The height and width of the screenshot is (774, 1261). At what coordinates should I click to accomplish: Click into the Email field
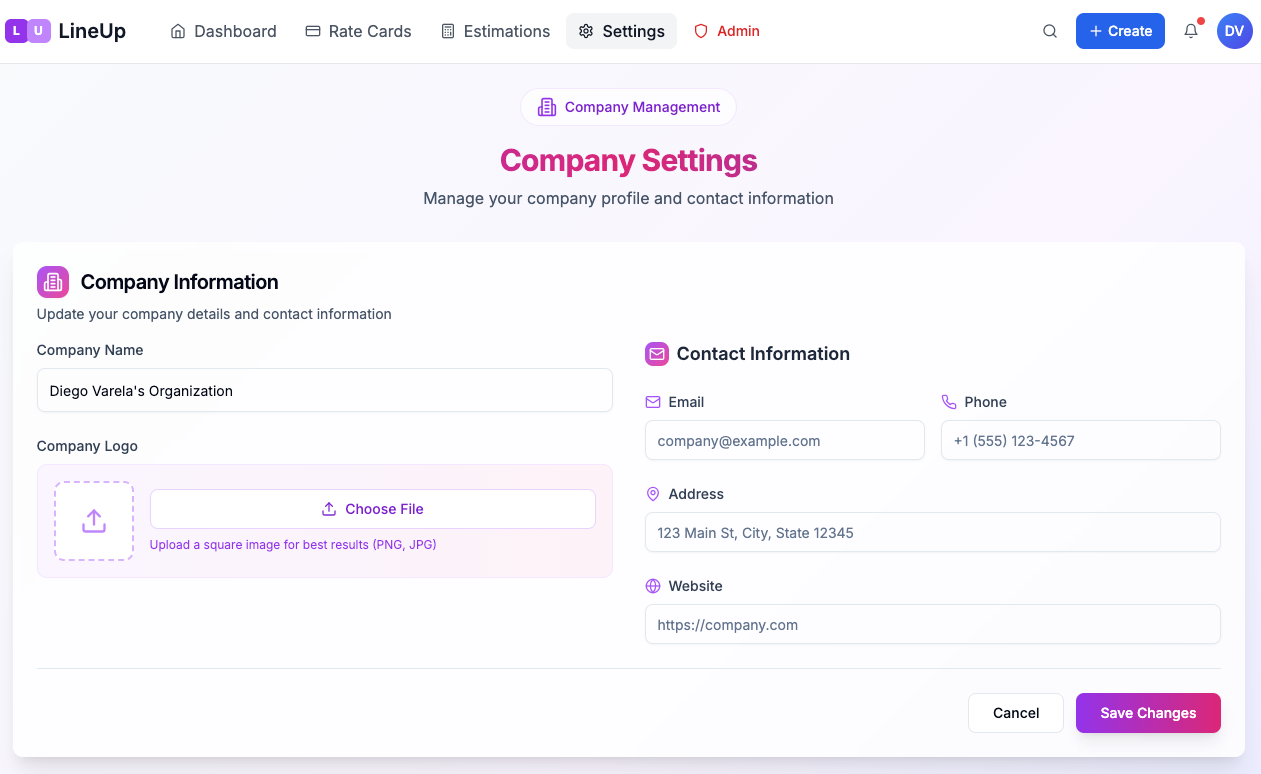784,441
